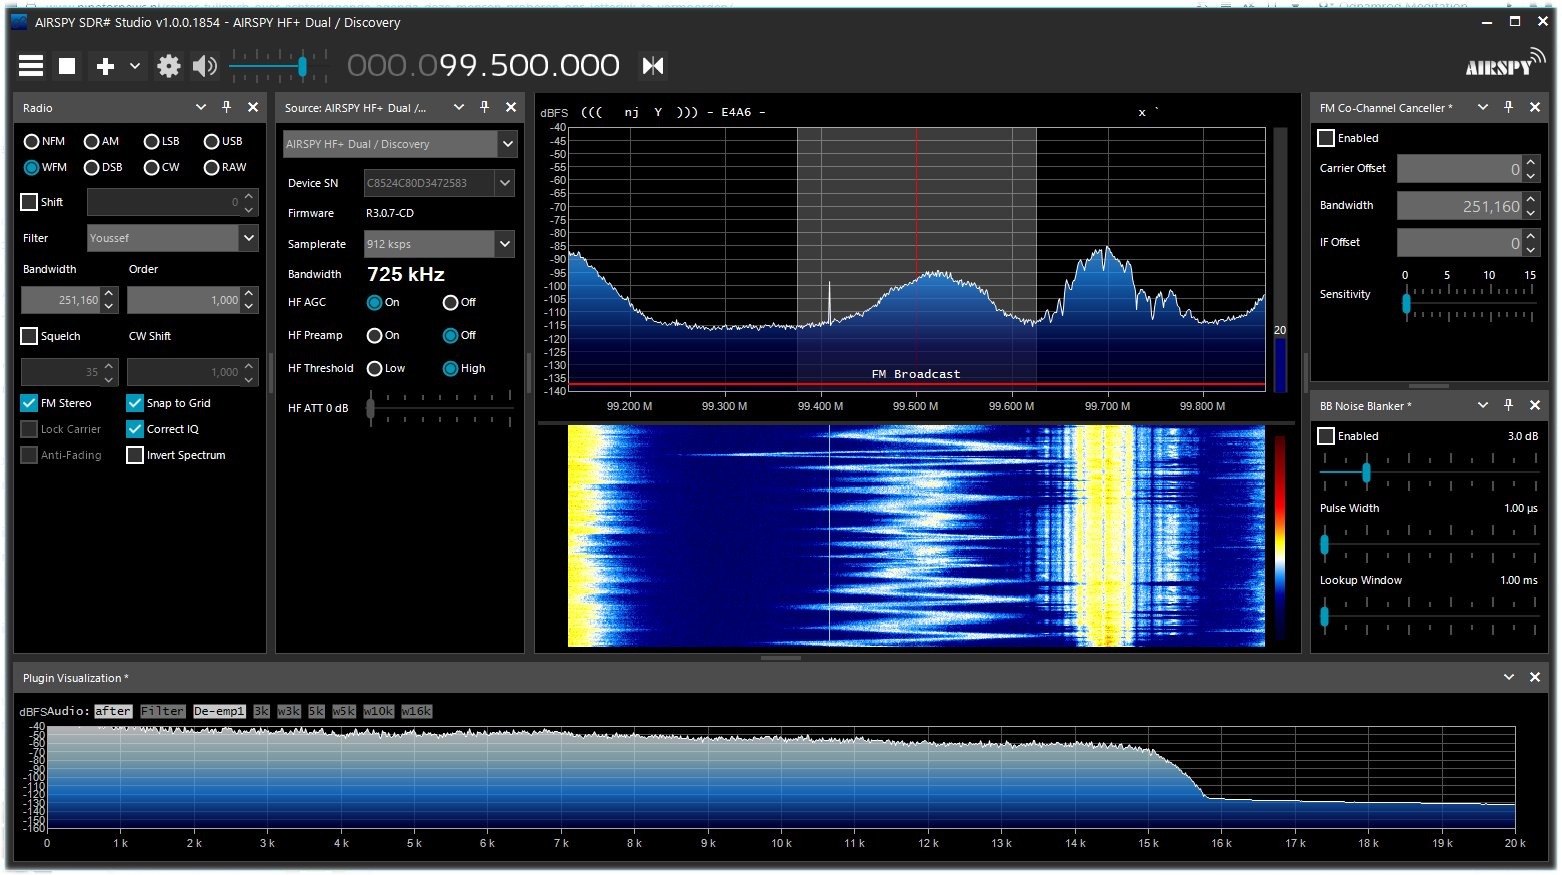This screenshot has height=875, width=1562.
Task: Mute audio with the speaker icon
Action: tap(204, 66)
